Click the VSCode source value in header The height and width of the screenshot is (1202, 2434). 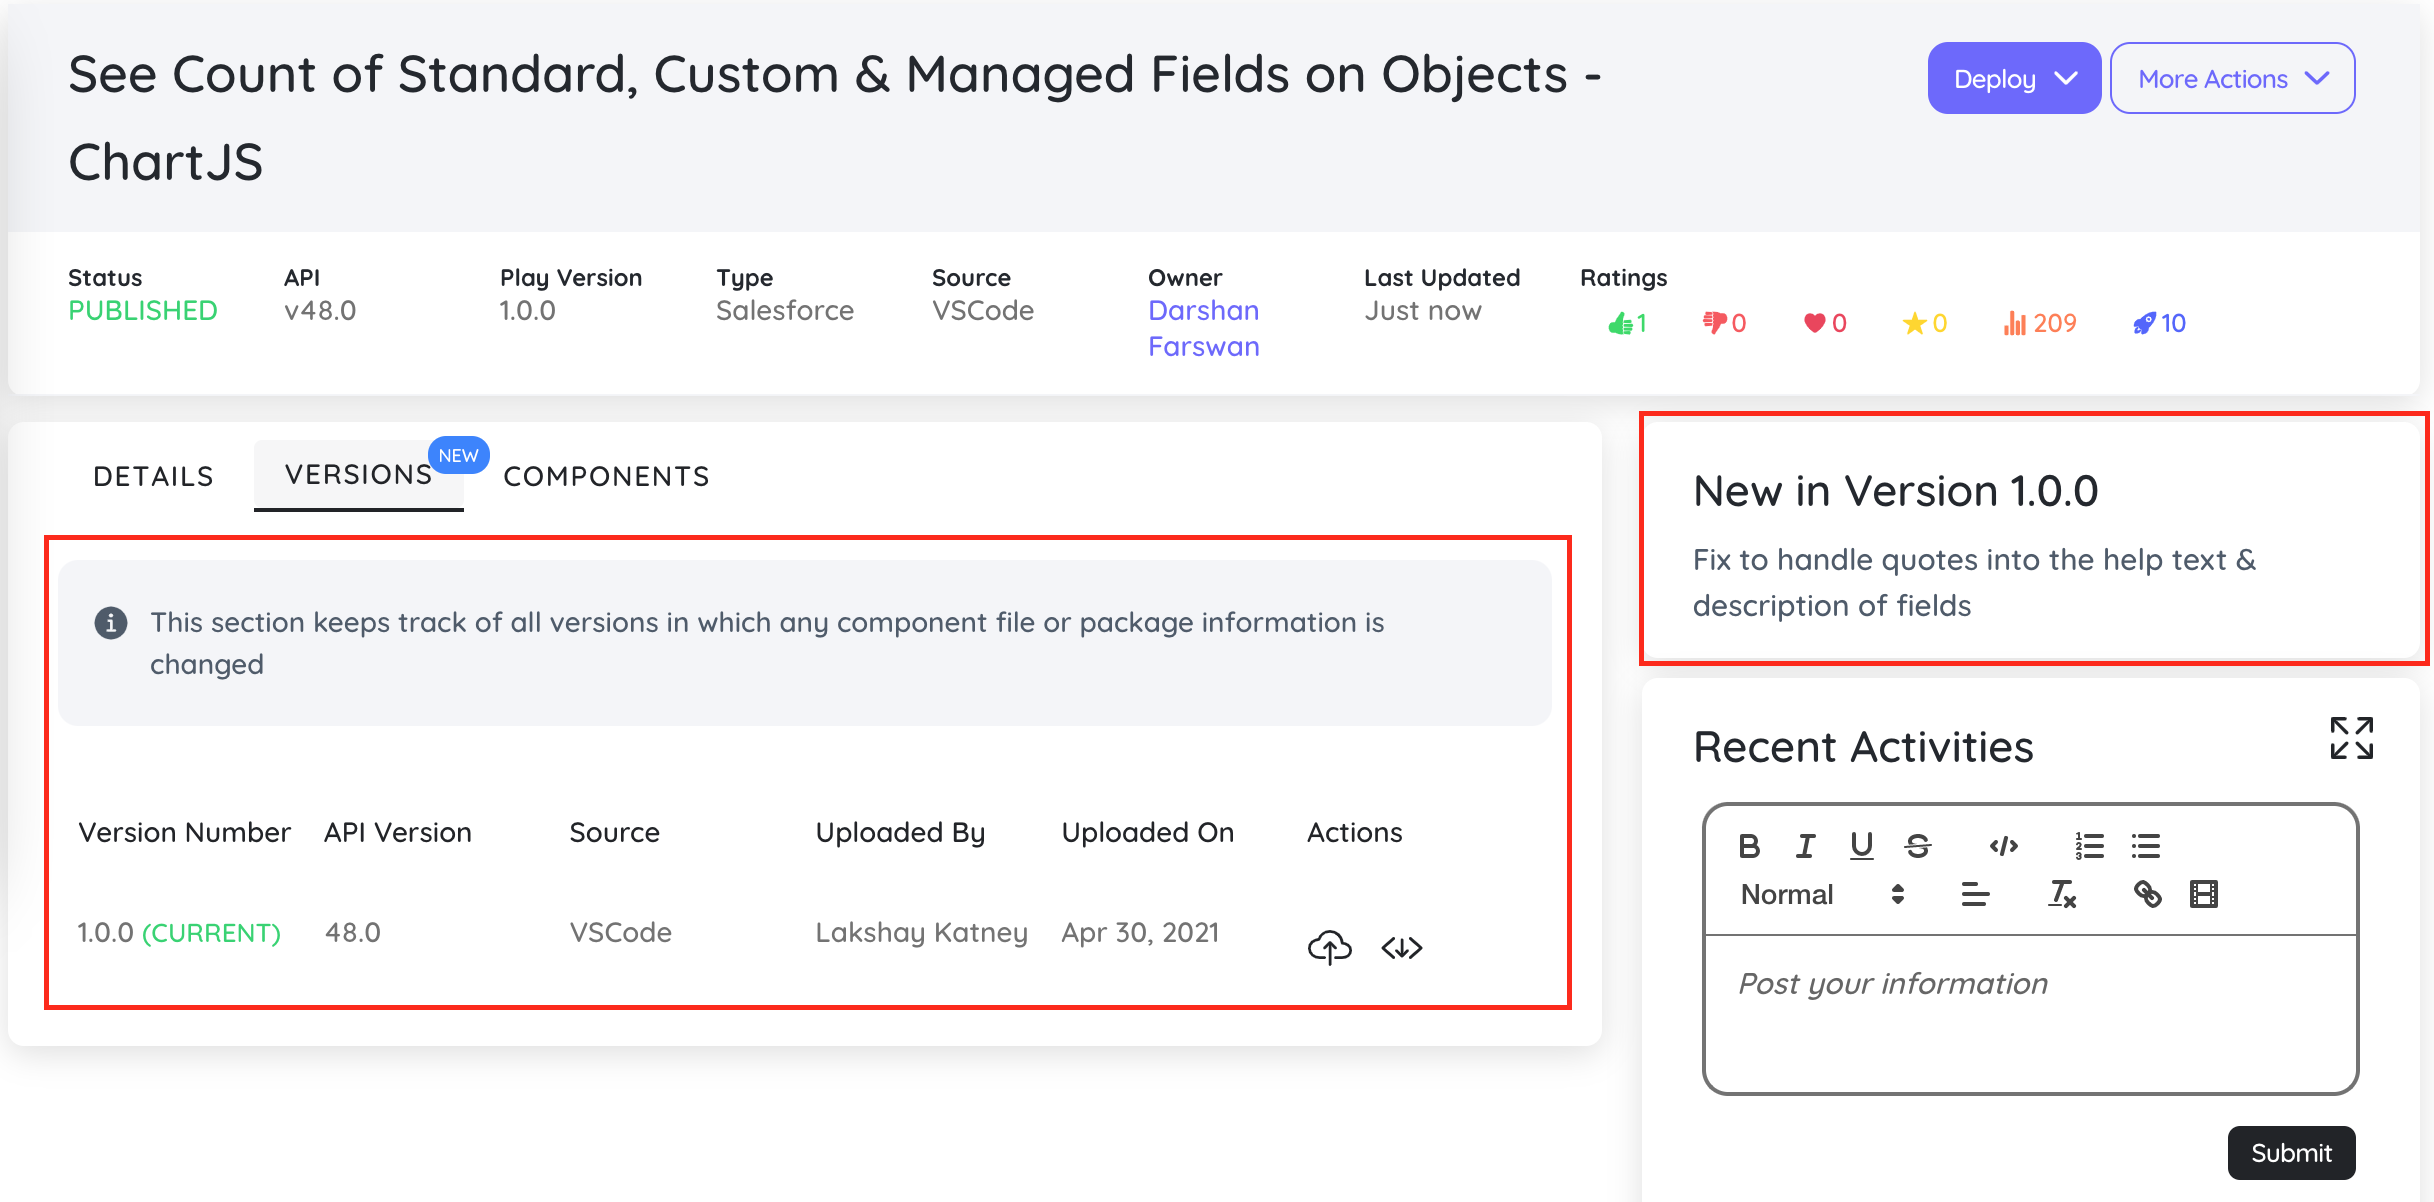pos(982,311)
